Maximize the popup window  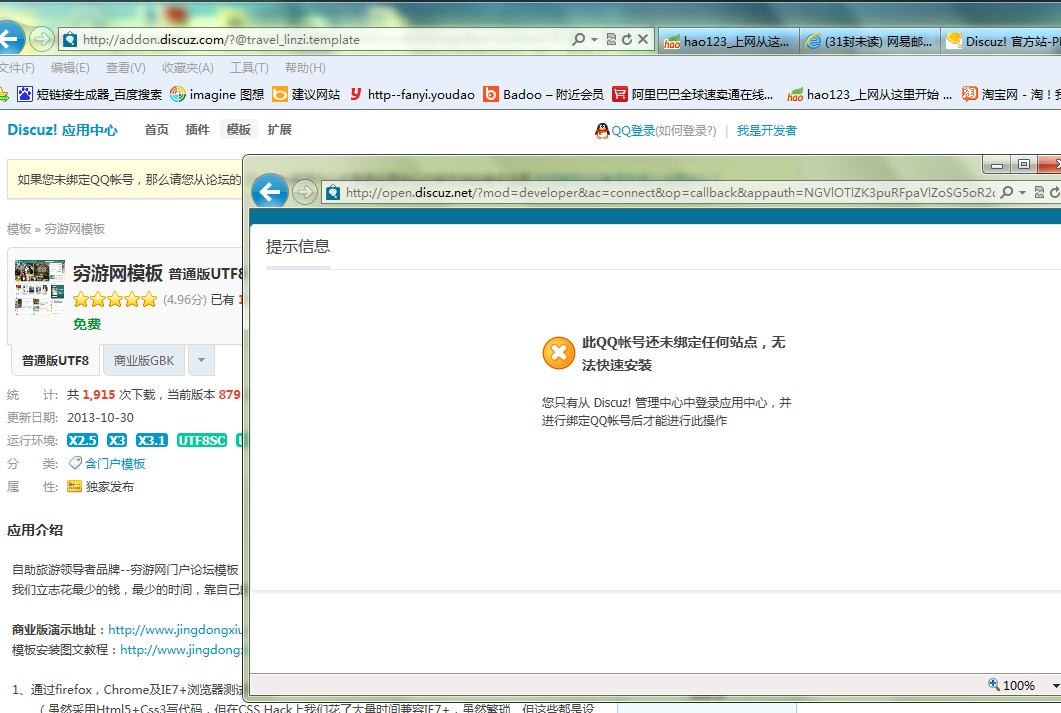[x=1024, y=164]
